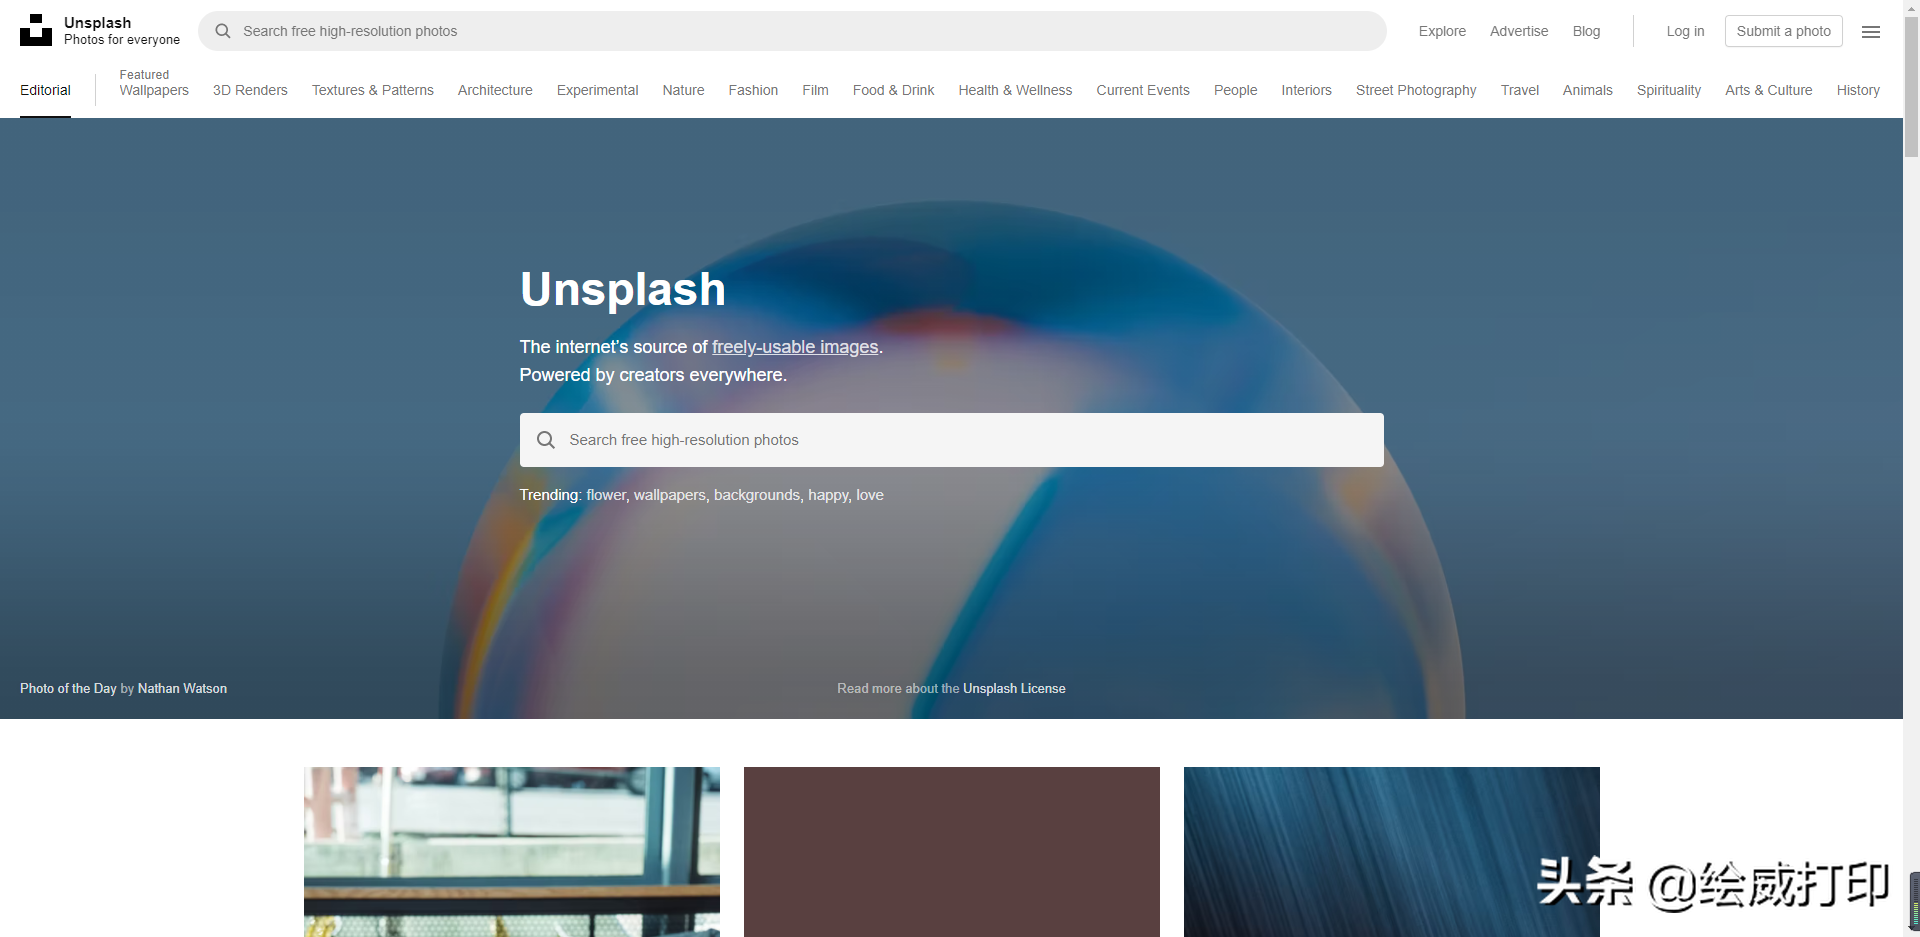
Task: Click the scrollbar up arrow
Action: (1911, 7)
